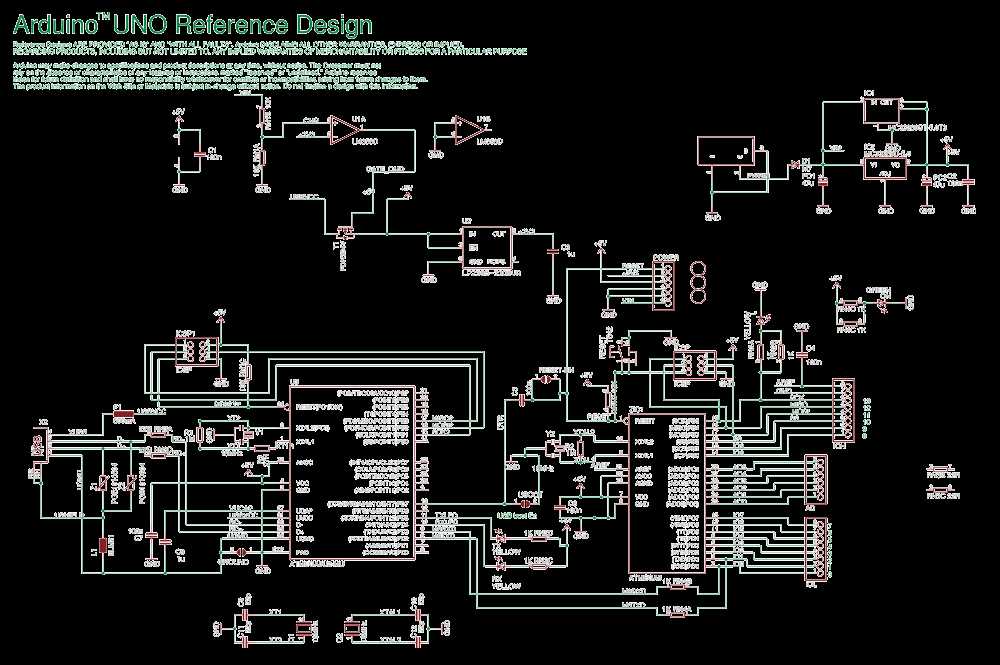Click the PC2 capacitor right of IC2

tap(927, 181)
